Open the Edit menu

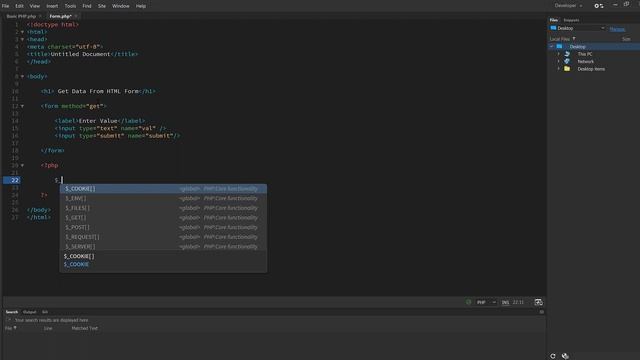tap(19, 6)
